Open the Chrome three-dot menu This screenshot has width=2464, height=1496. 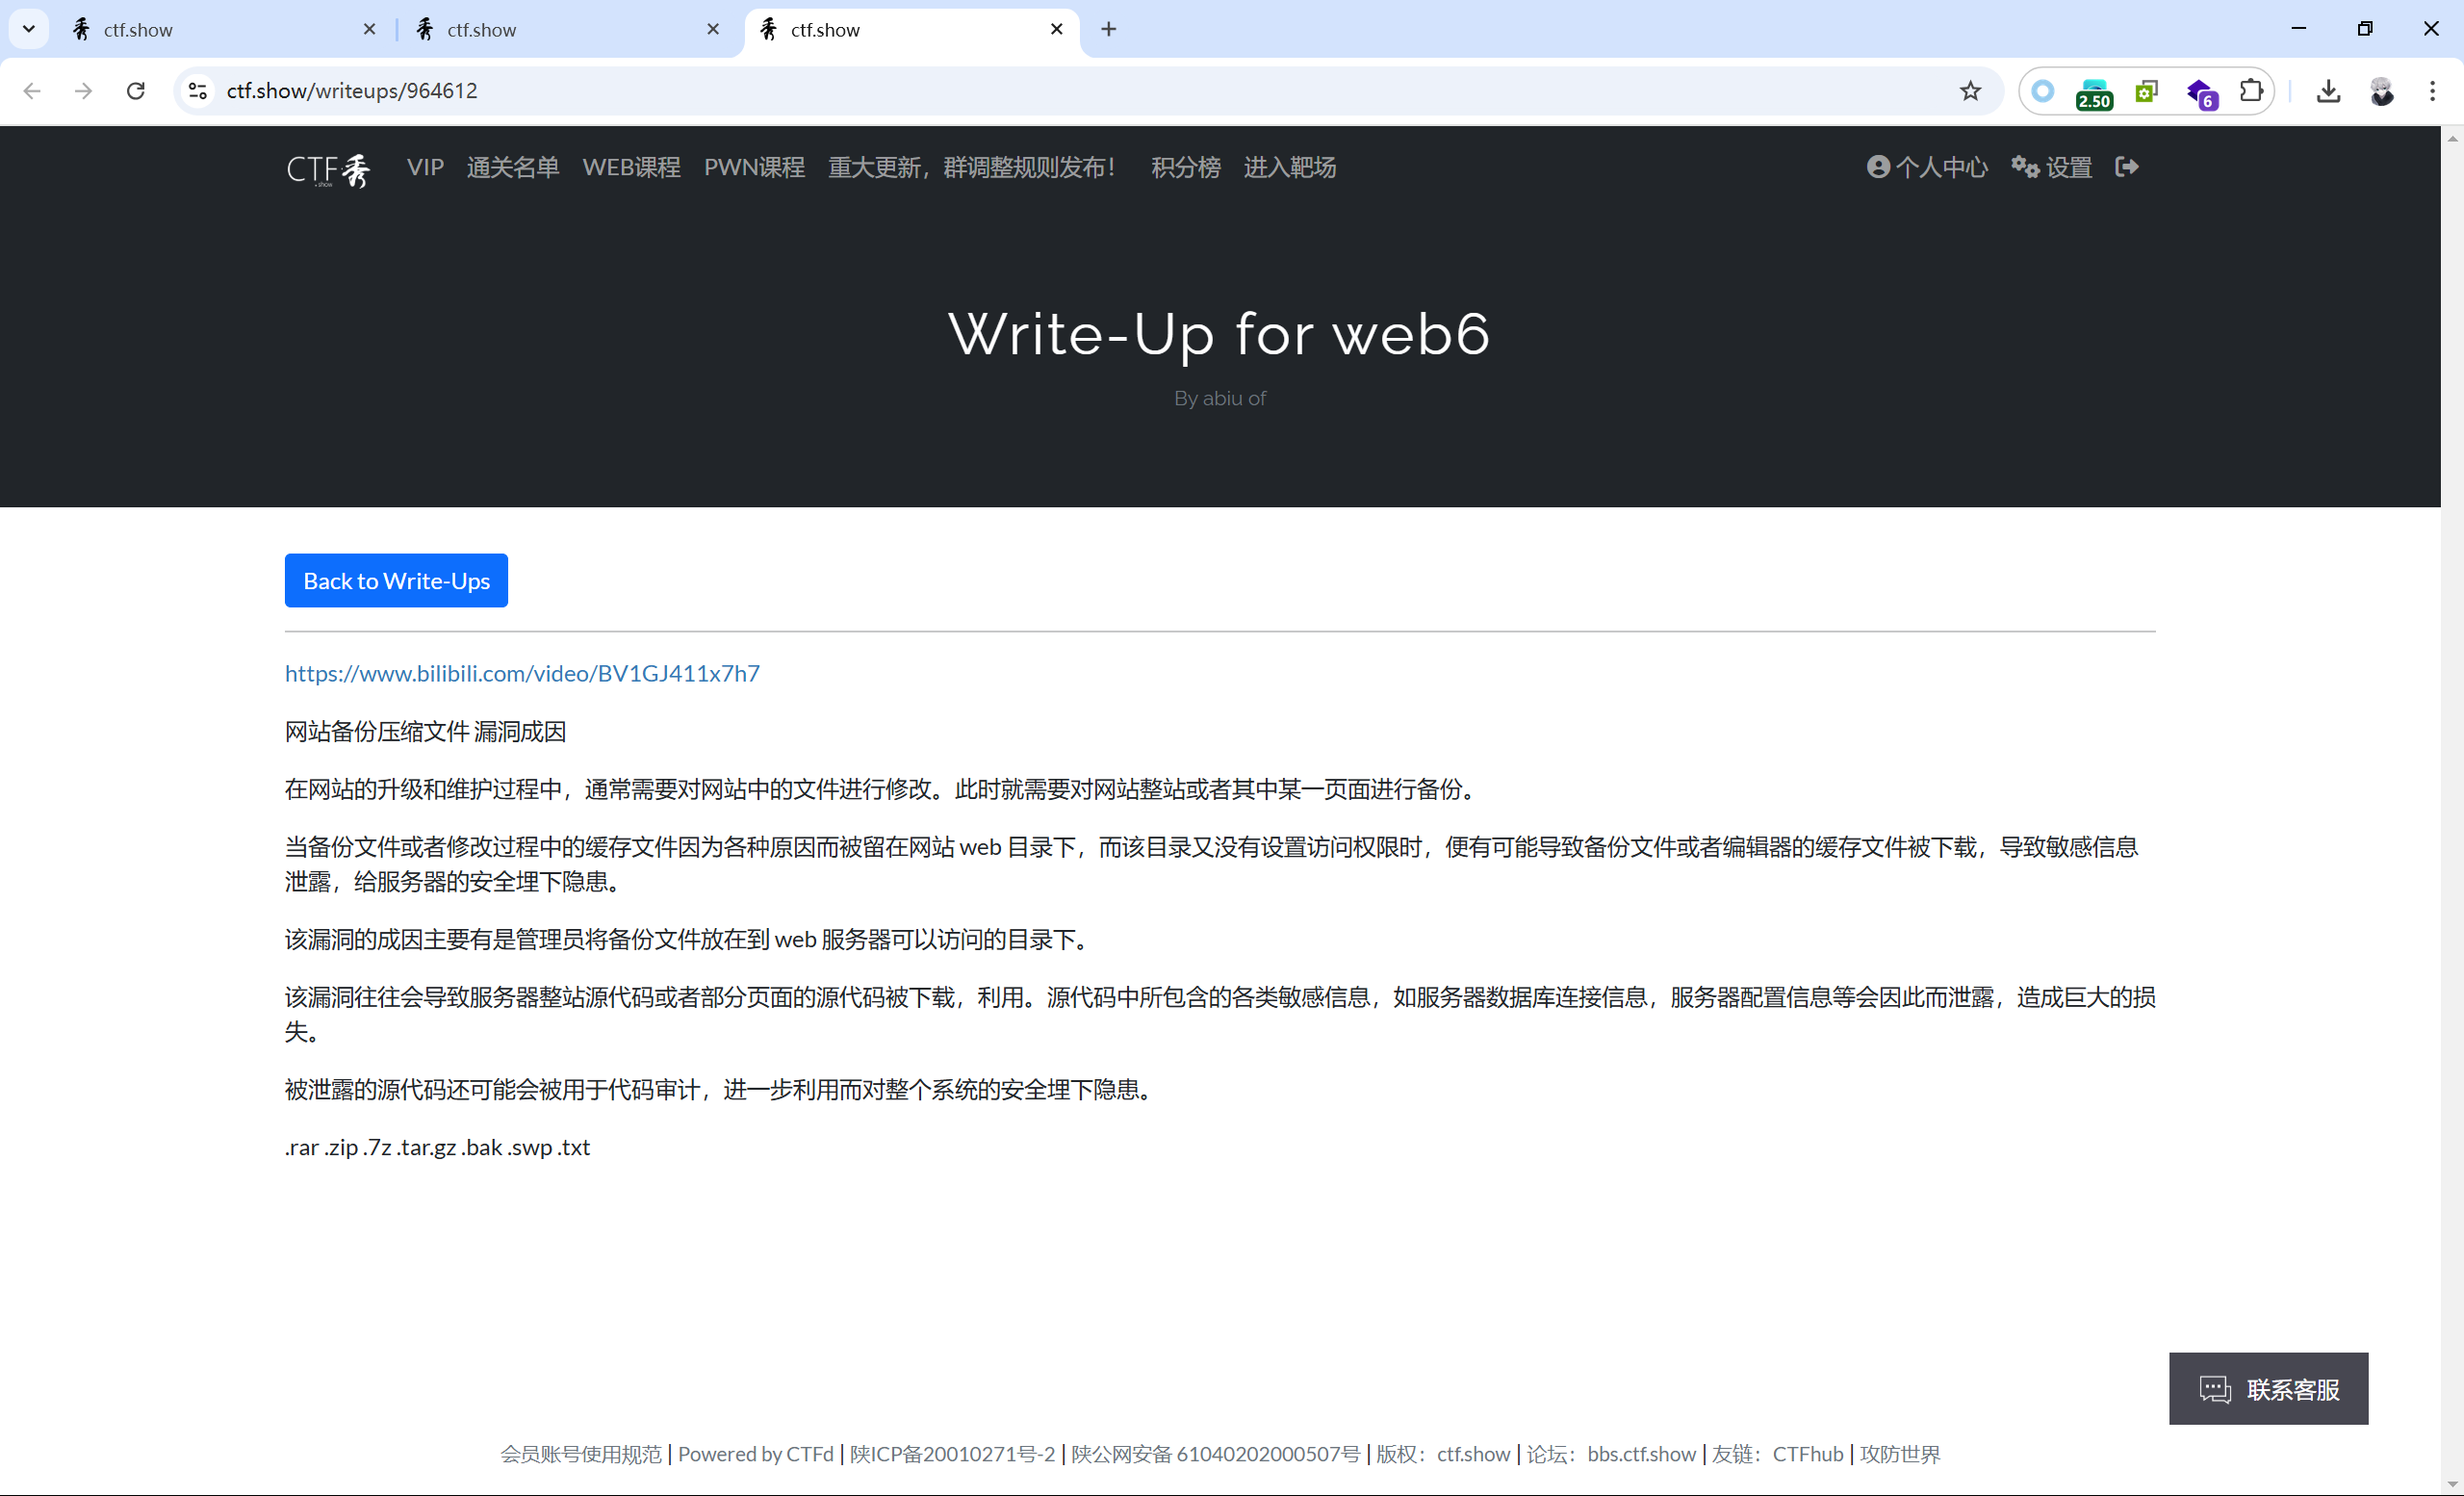click(2432, 91)
